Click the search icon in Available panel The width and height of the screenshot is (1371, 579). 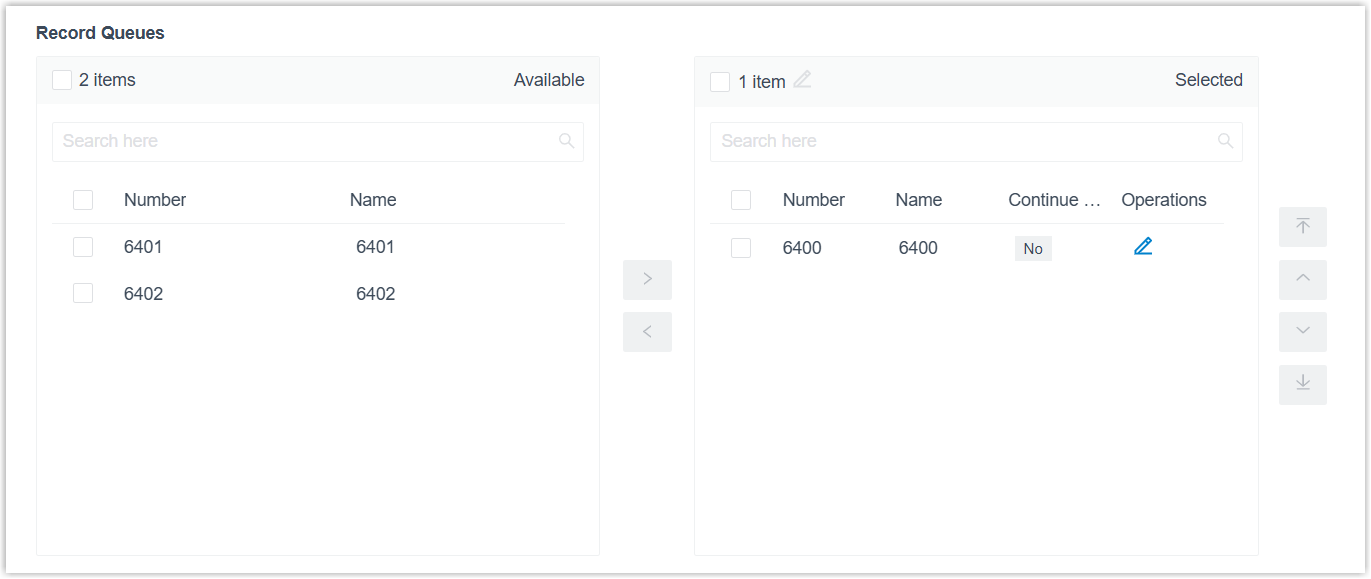click(566, 141)
